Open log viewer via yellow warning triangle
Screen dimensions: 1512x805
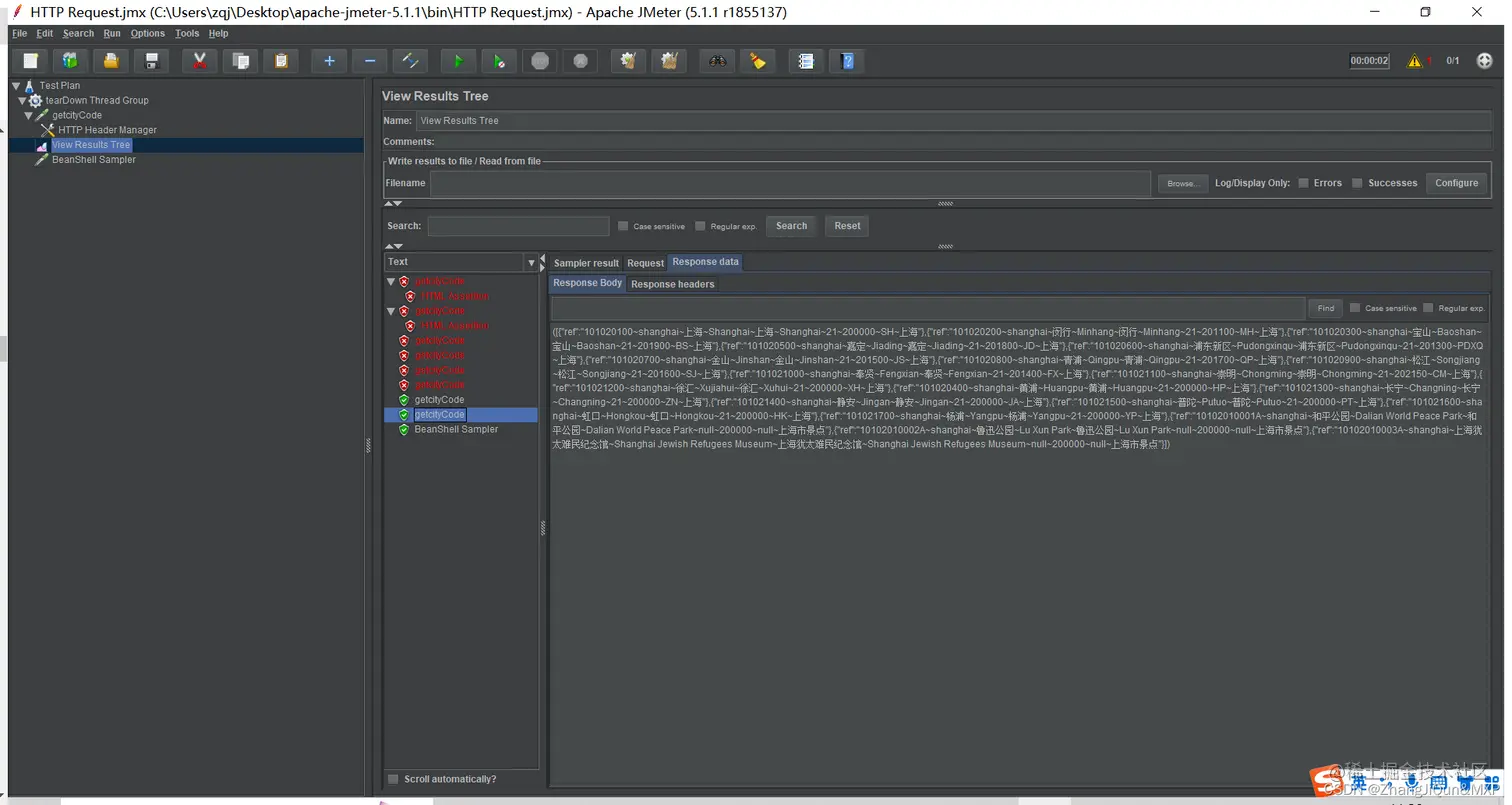1415,61
